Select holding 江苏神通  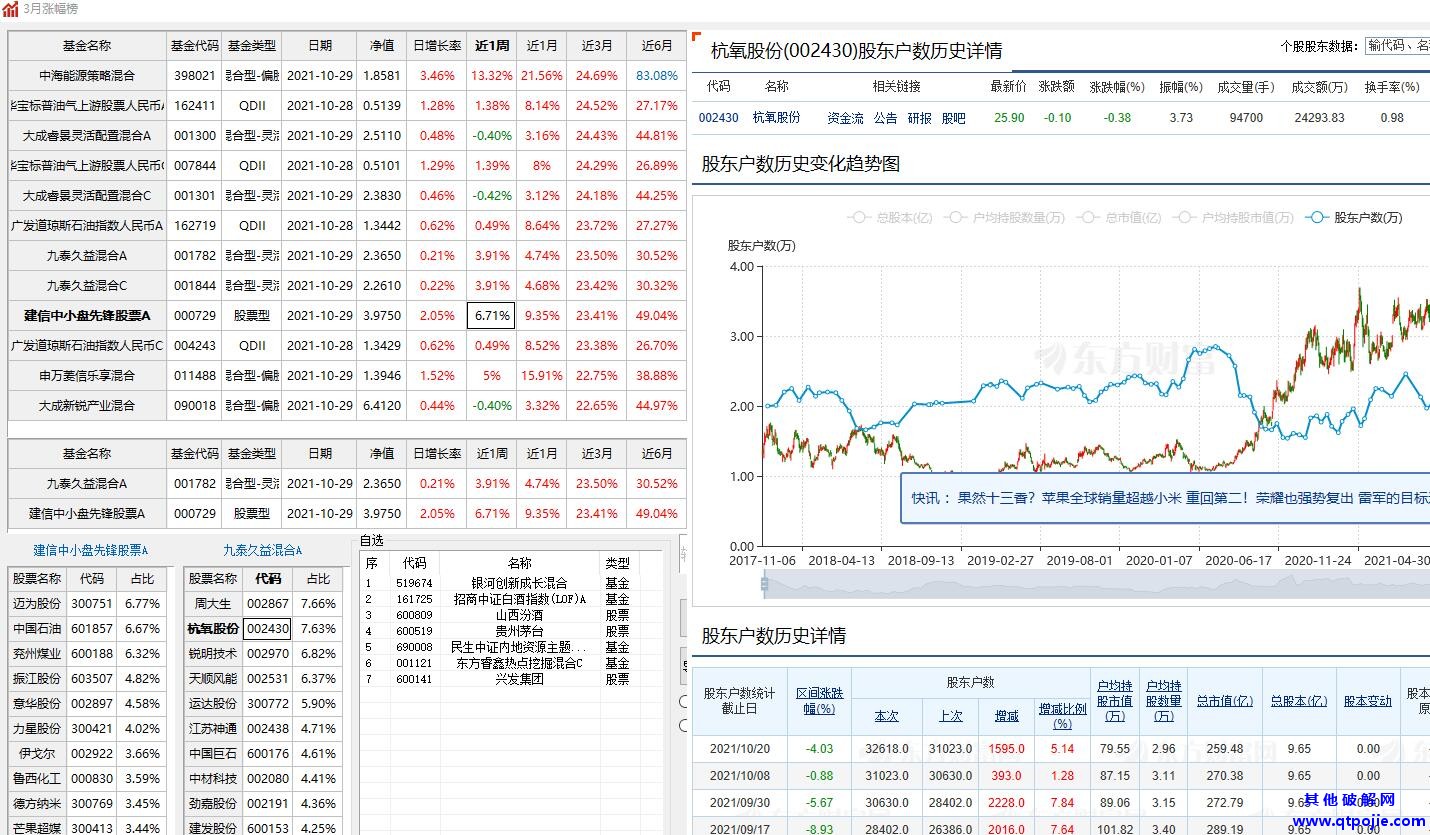tap(213, 729)
